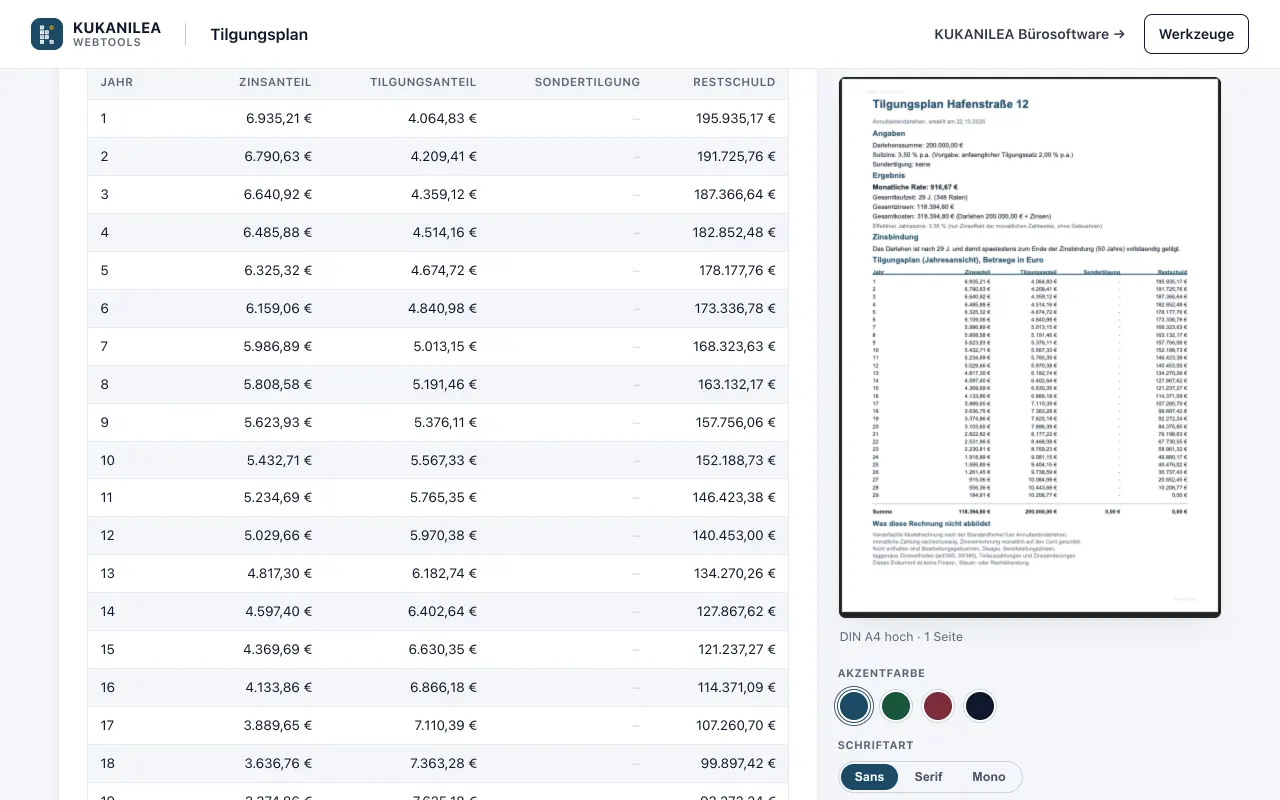Click the RESTSCHULD column header

point(734,82)
